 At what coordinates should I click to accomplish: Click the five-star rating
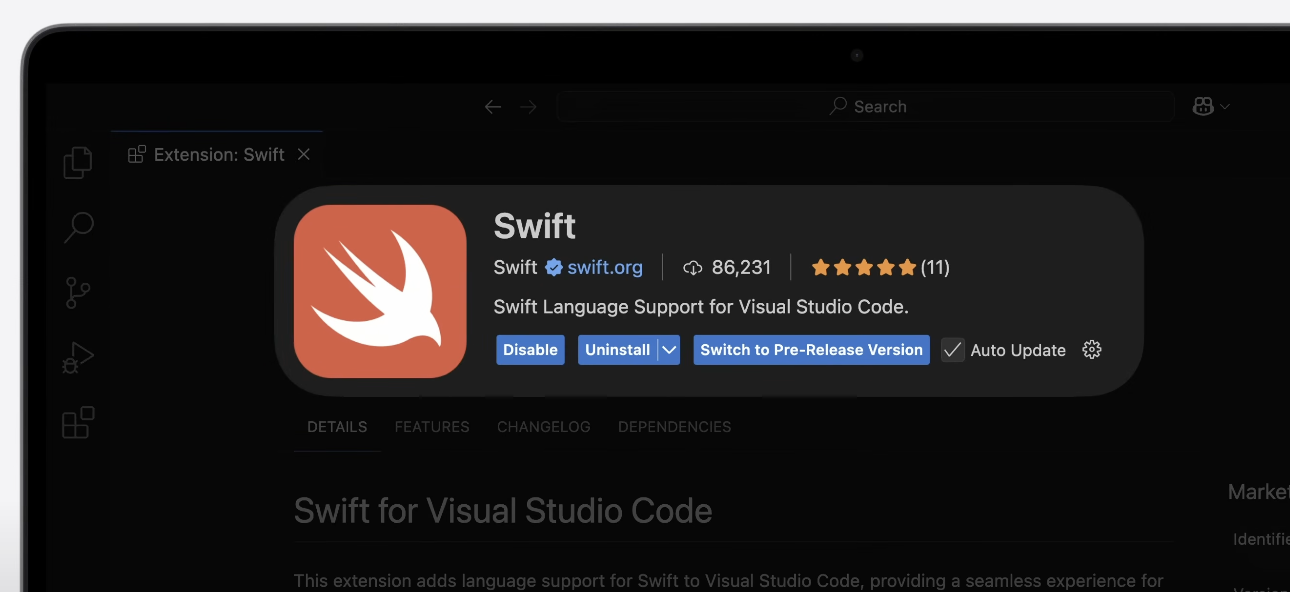(864, 267)
